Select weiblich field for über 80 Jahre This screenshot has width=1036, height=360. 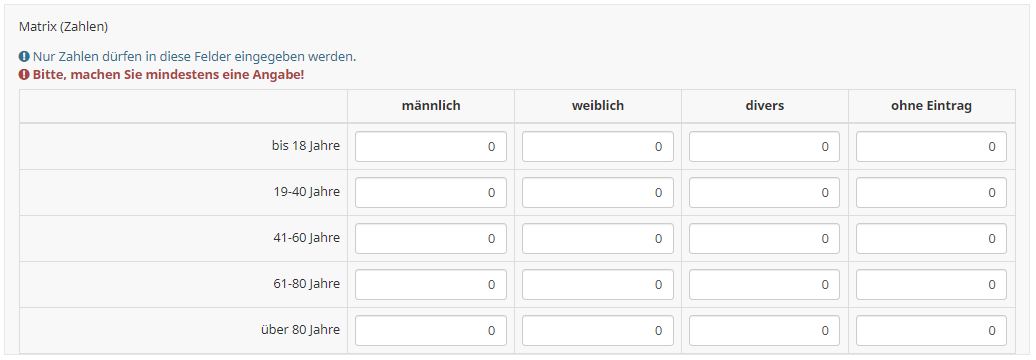[598, 330]
